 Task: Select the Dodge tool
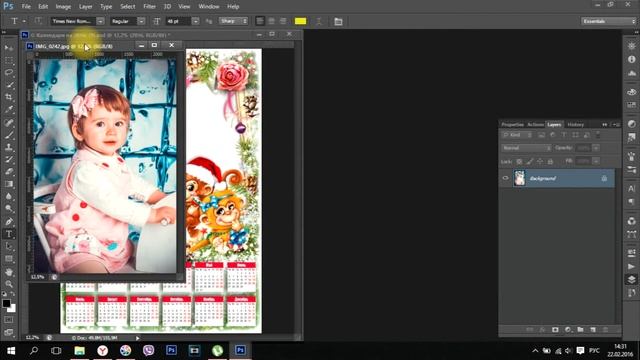9,209
